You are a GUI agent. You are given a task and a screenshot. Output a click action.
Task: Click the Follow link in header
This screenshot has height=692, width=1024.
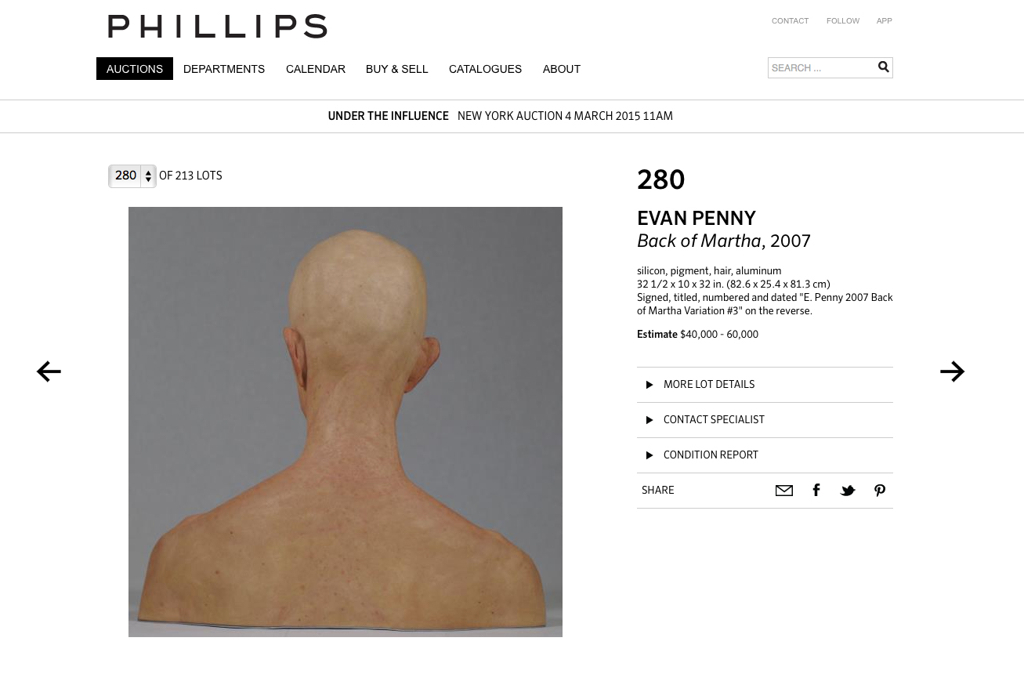coord(843,21)
